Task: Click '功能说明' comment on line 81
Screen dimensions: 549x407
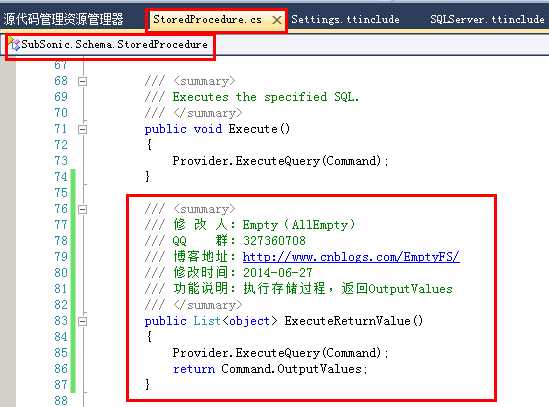Action: click(200, 289)
